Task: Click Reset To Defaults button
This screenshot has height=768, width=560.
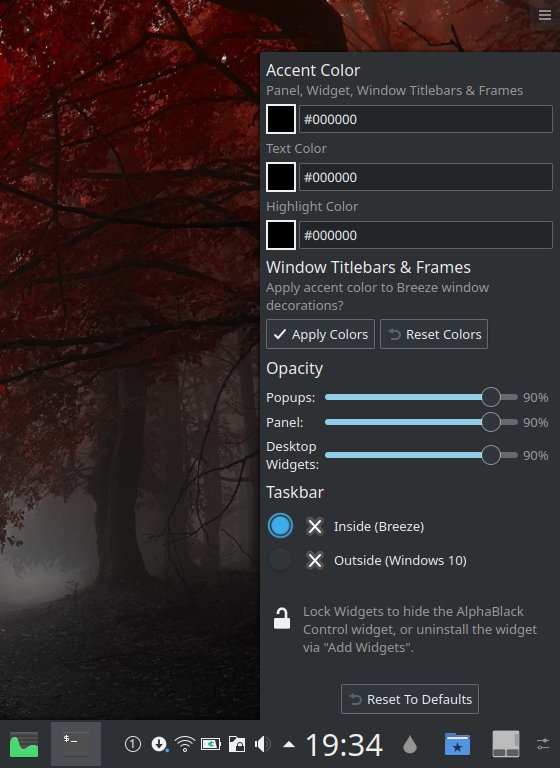Action: pos(410,699)
